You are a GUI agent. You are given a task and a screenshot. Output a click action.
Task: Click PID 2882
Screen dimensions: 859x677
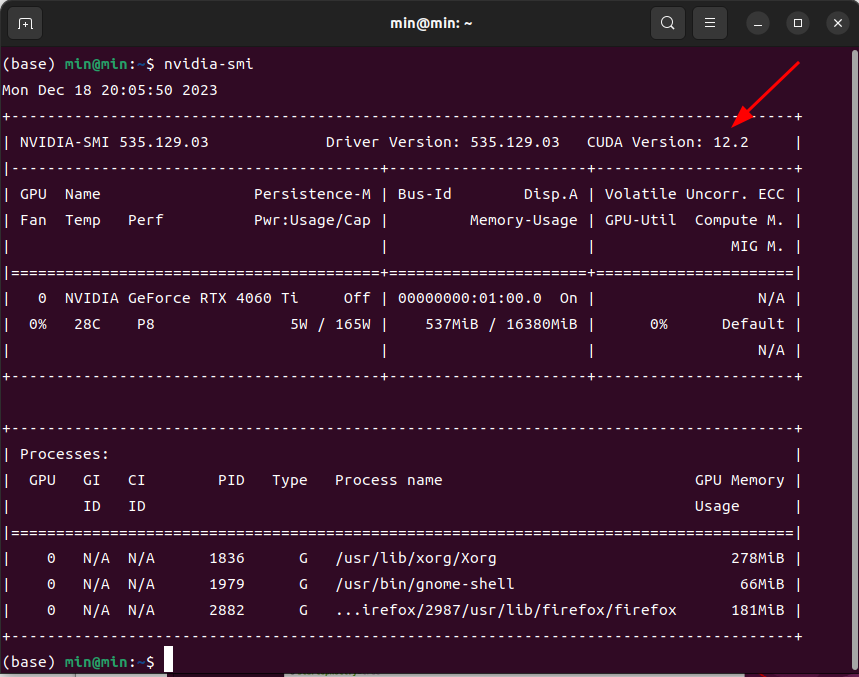(x=227, y=611)
